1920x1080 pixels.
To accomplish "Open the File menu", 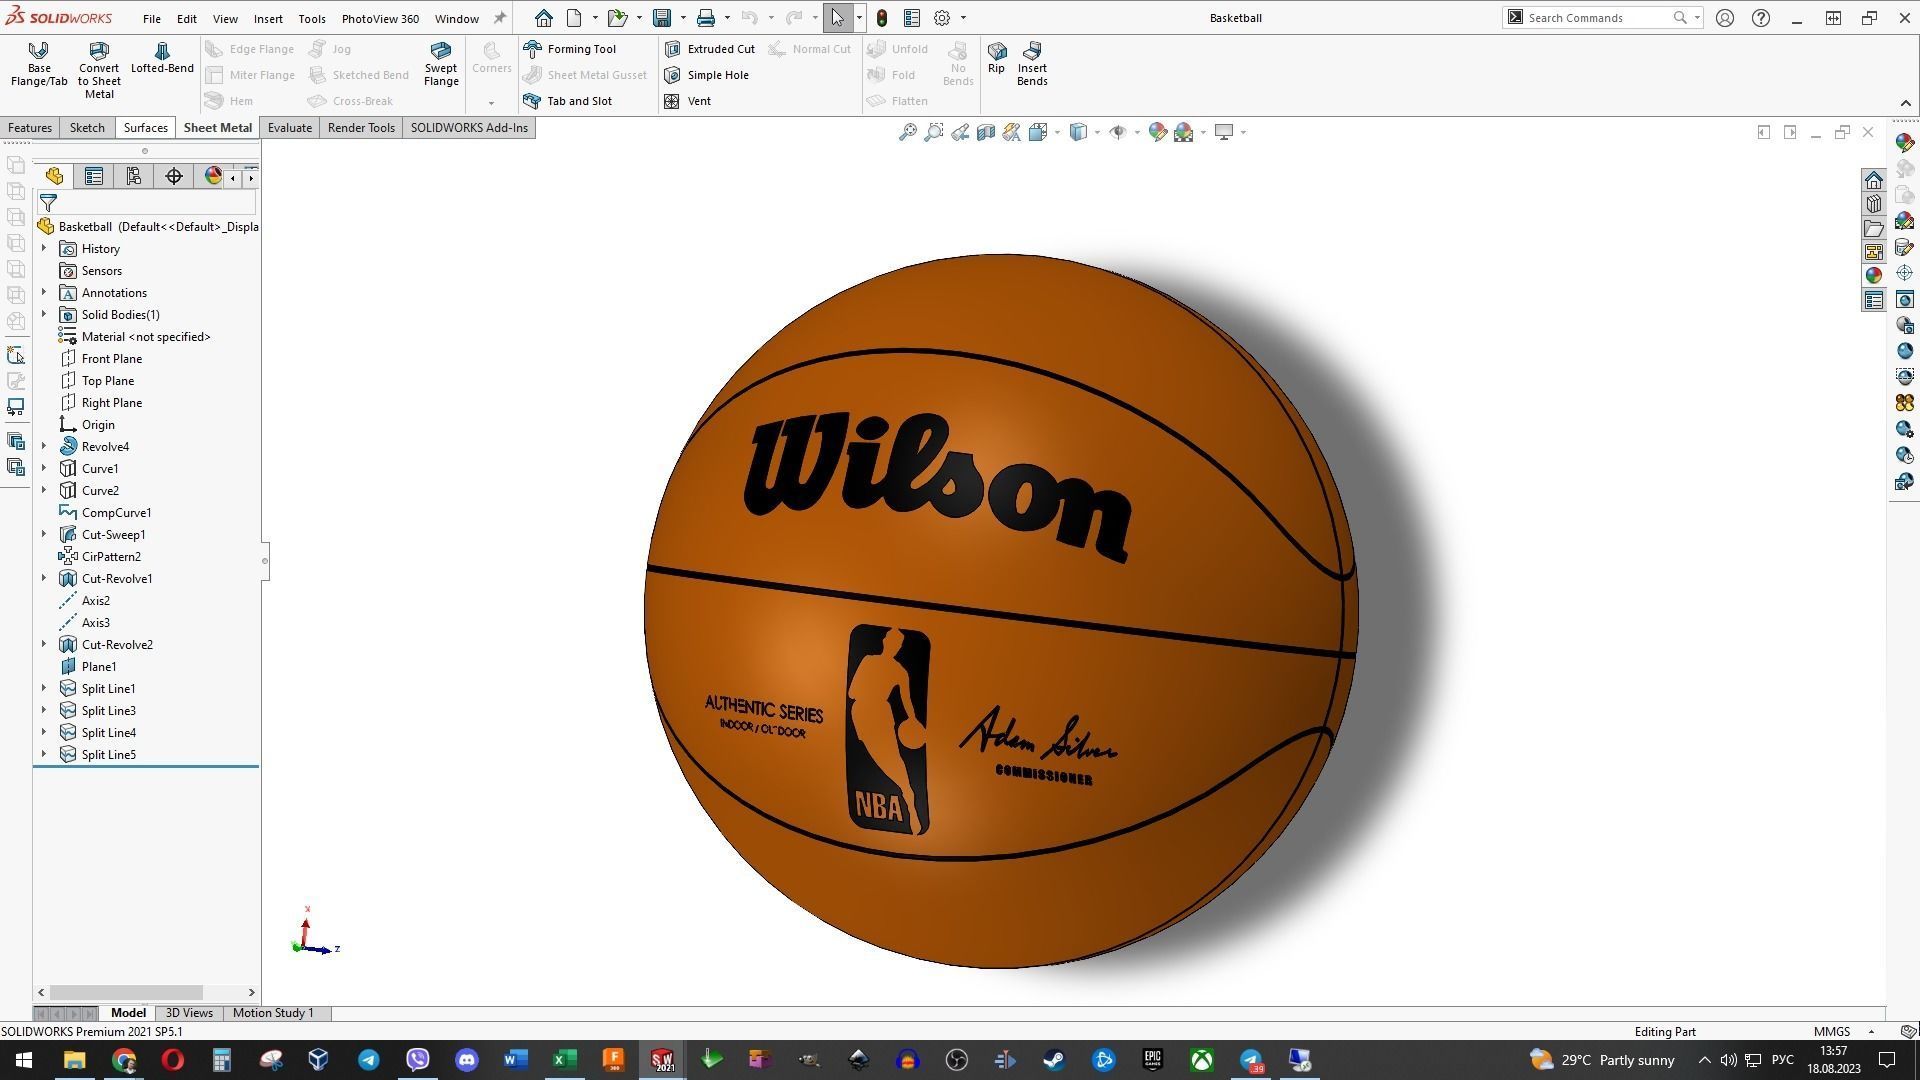I will coord(152,18).
